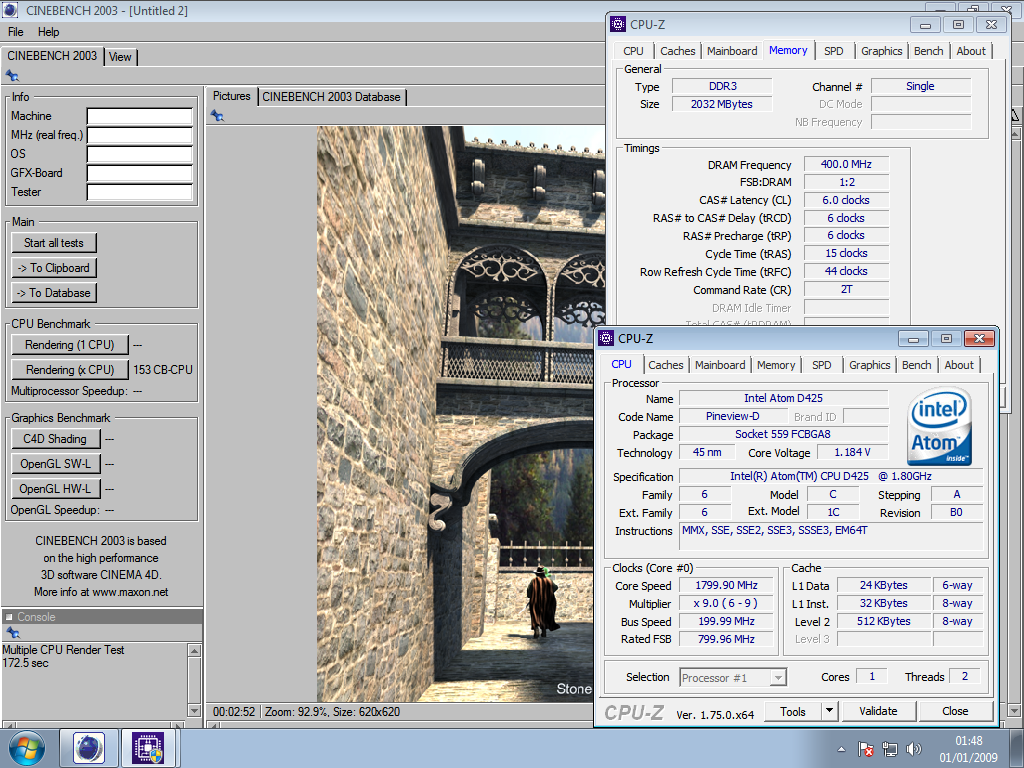Show hidden system tray icons arrow
The width and height of the screenshot is (1024, 768).
[x=841, y=749]
